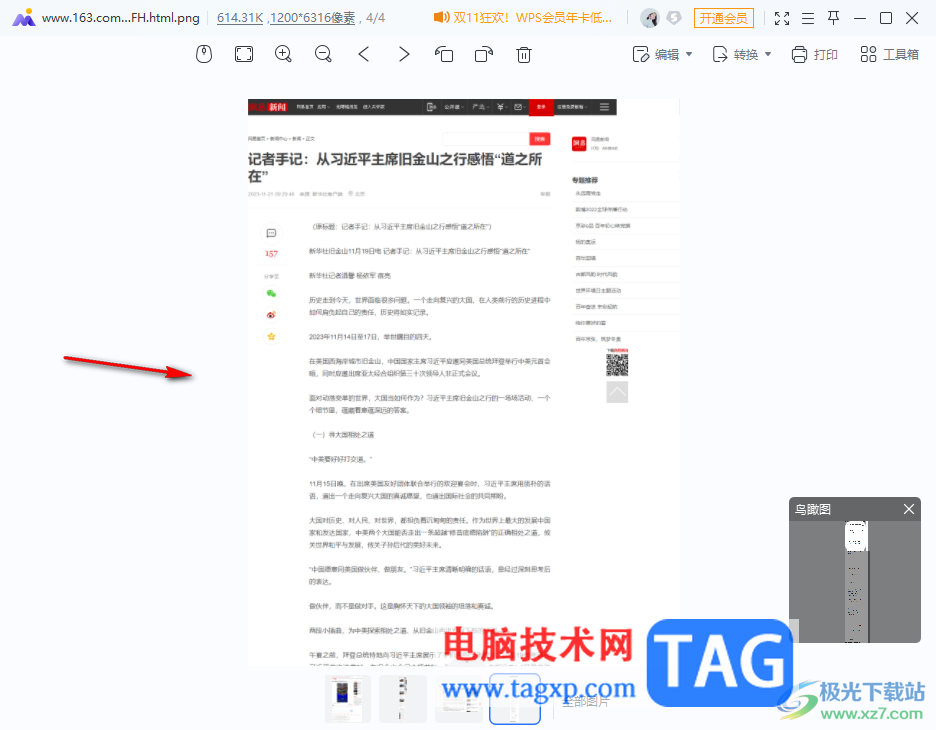Rotate the image counterclockwise
Viewport: 936px width, 730px height.
443,54
